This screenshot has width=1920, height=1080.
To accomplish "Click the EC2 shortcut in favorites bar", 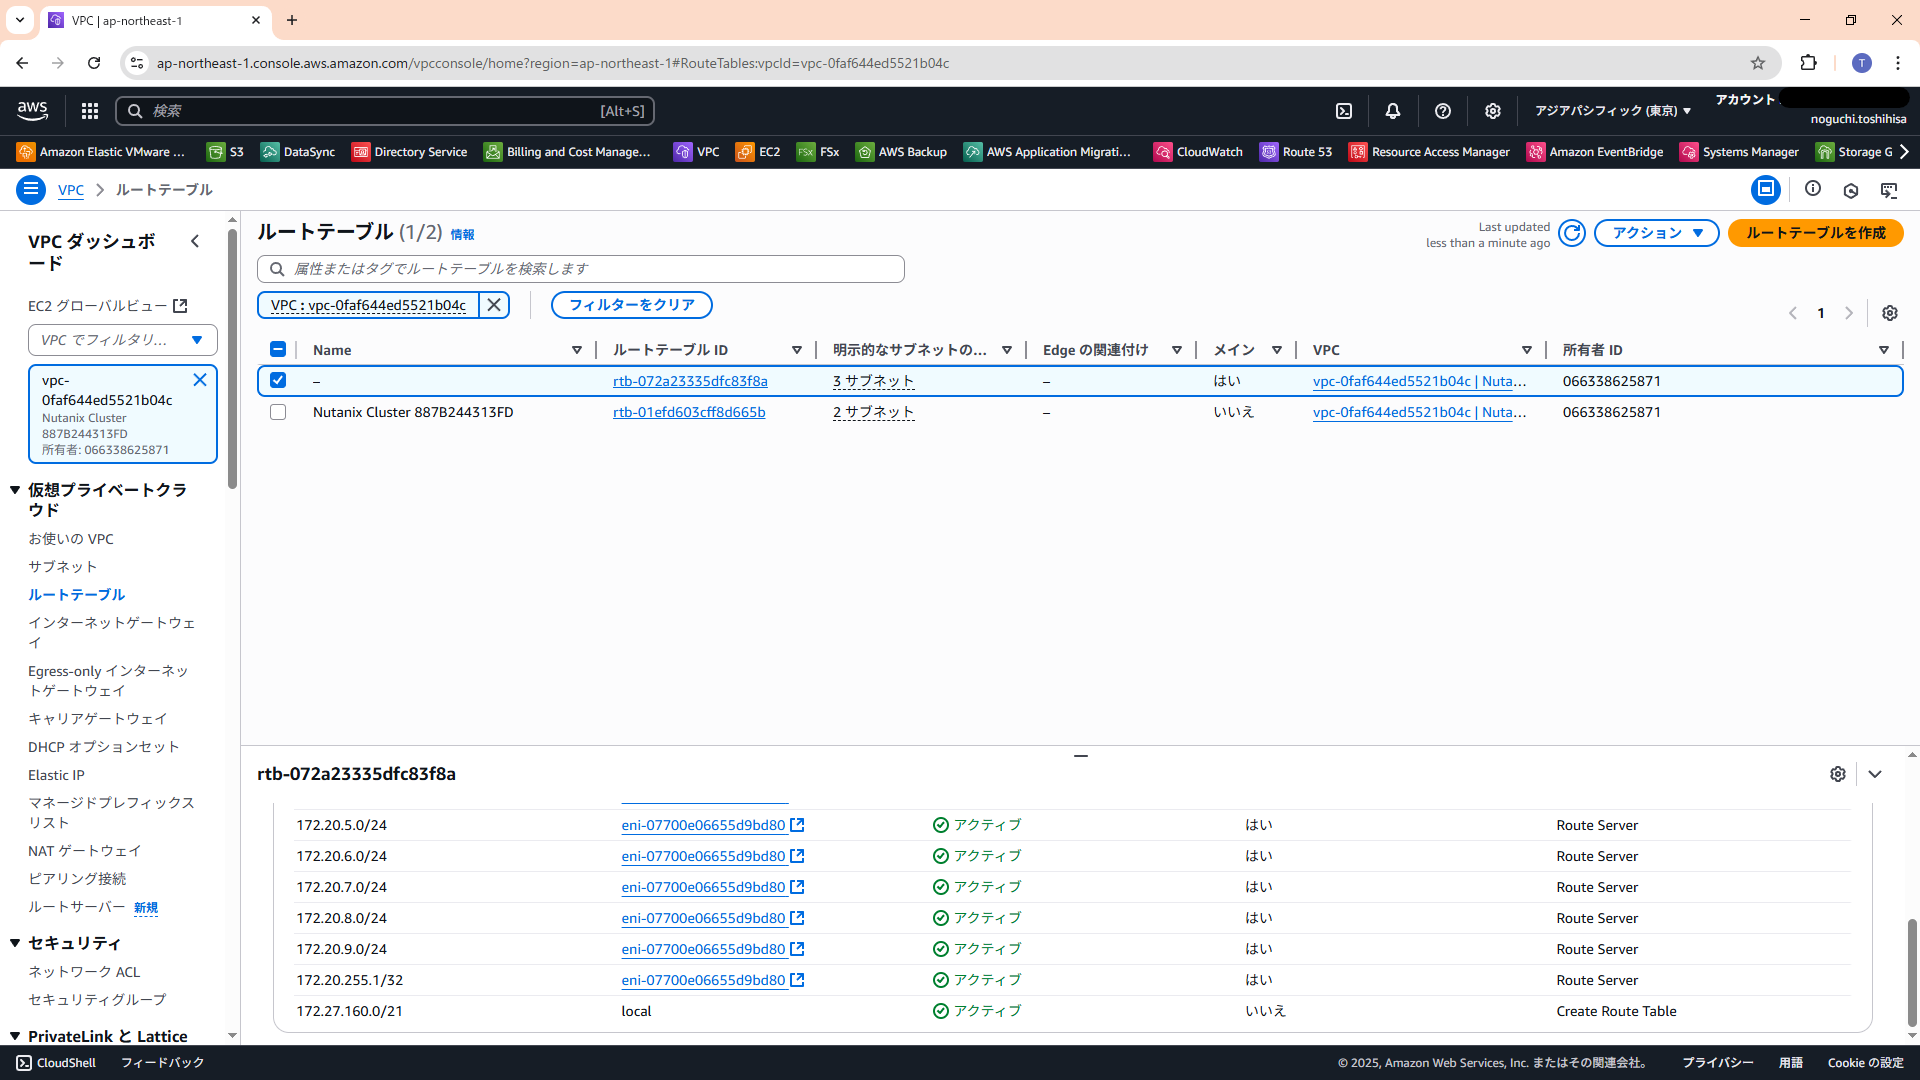I will pyautogui.click(x=758, y=152).
